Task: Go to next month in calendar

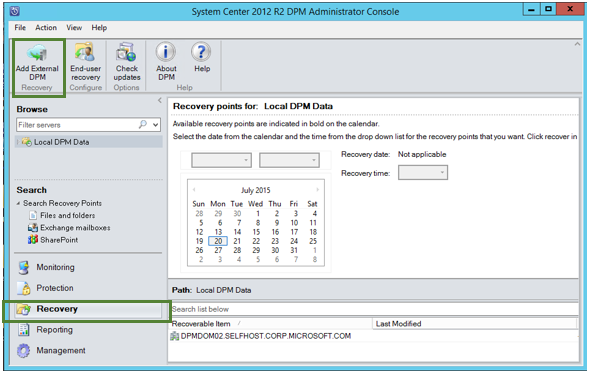Action: [317, 190]
